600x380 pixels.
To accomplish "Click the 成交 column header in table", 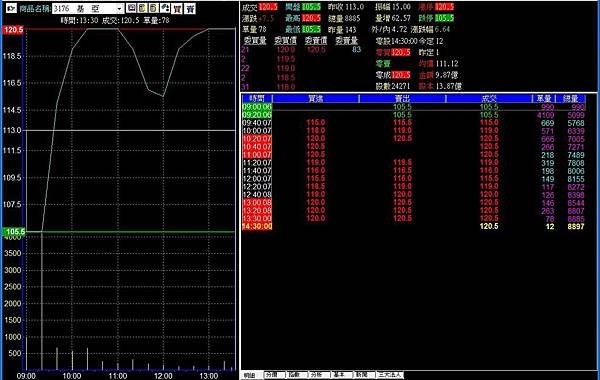I will (x=489, y=98).
